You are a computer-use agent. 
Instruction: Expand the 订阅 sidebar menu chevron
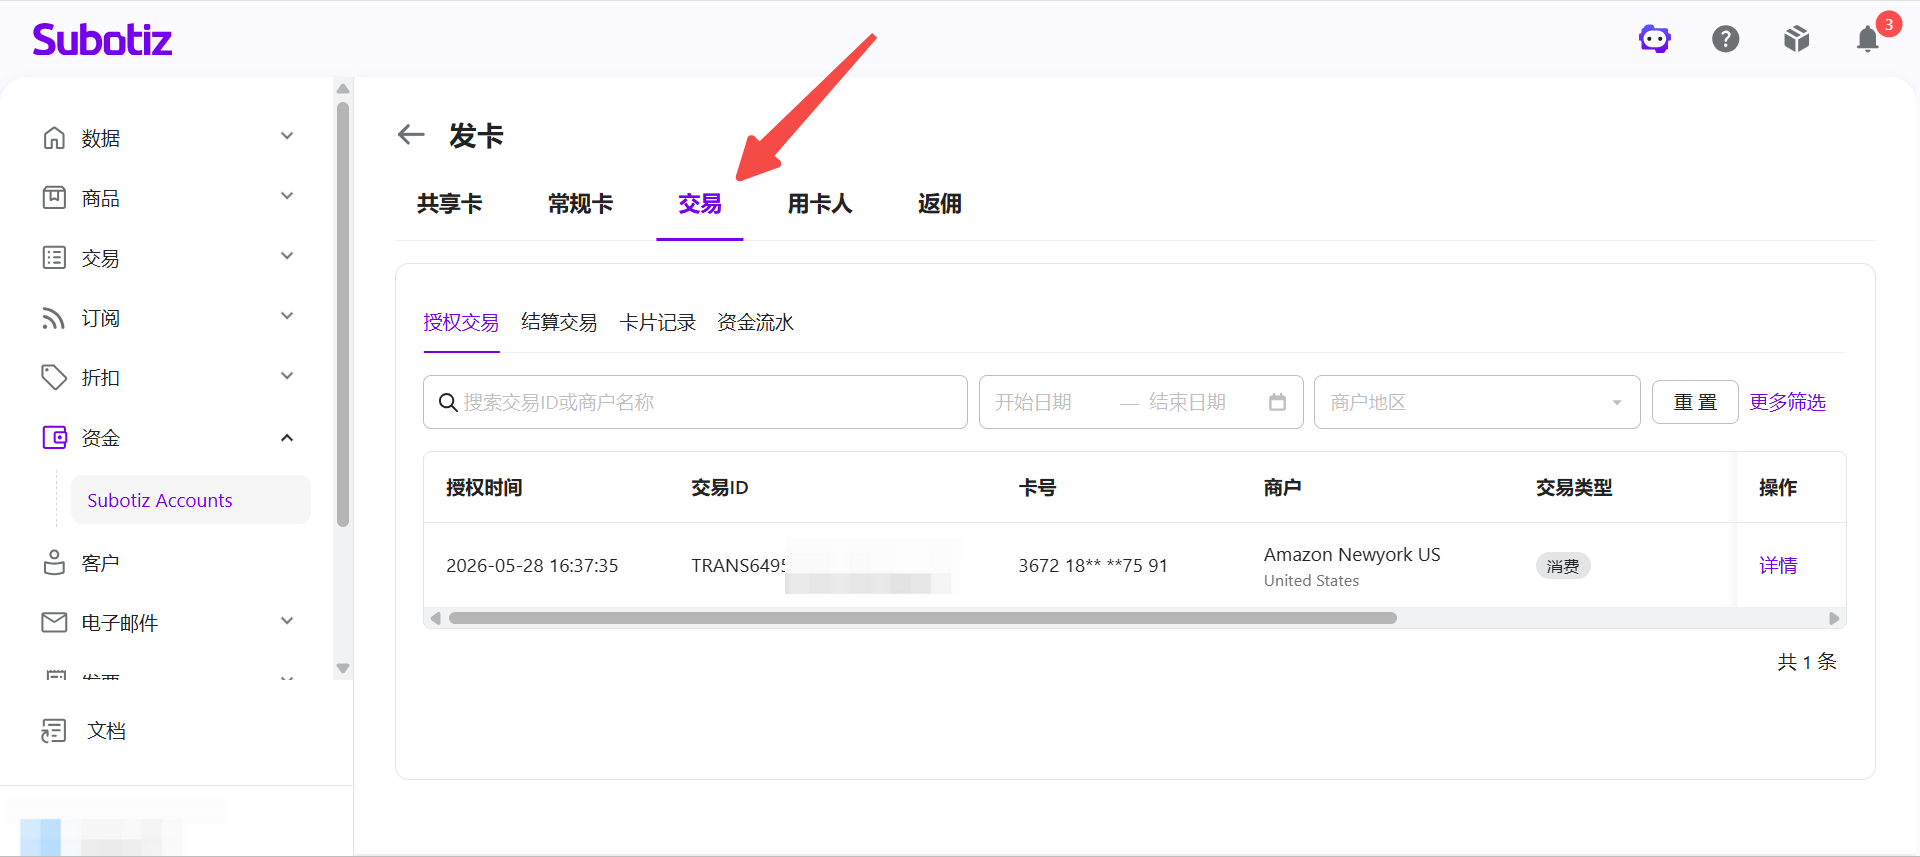[x=287, y=316]
